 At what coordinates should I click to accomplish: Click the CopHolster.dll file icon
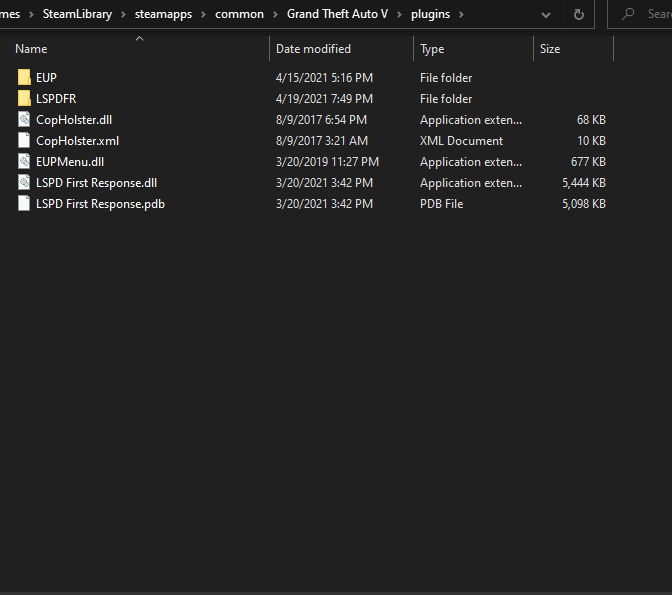(x=24, y=120)
